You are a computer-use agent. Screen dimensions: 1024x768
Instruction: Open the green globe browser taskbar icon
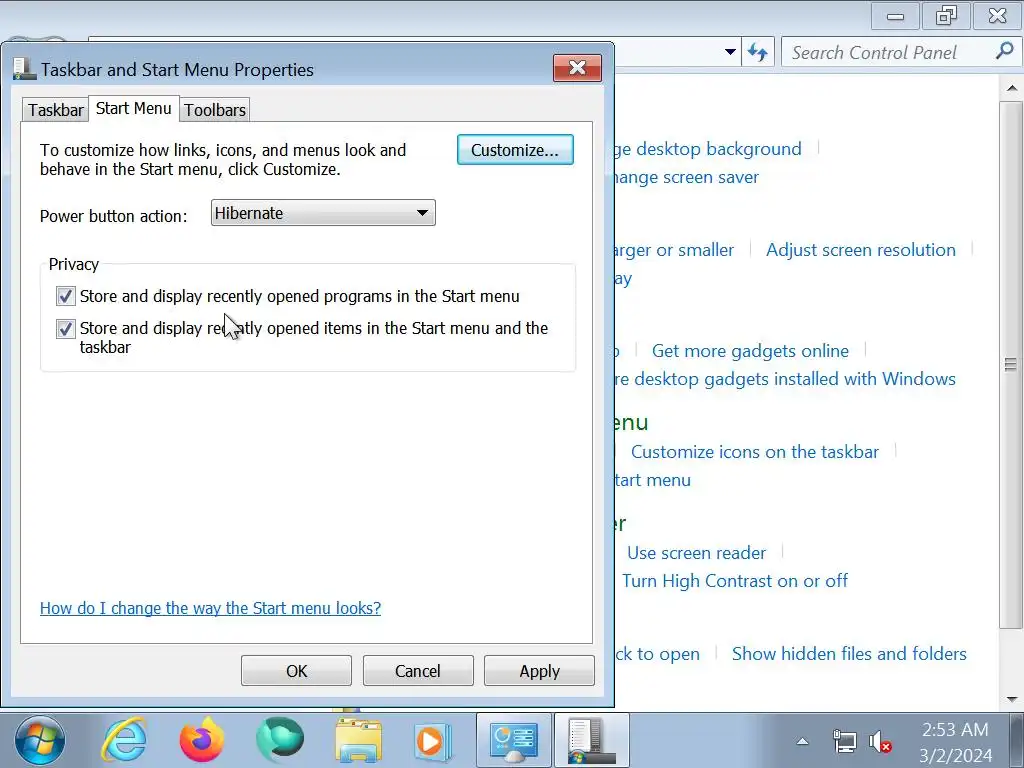tap(280, 740)
